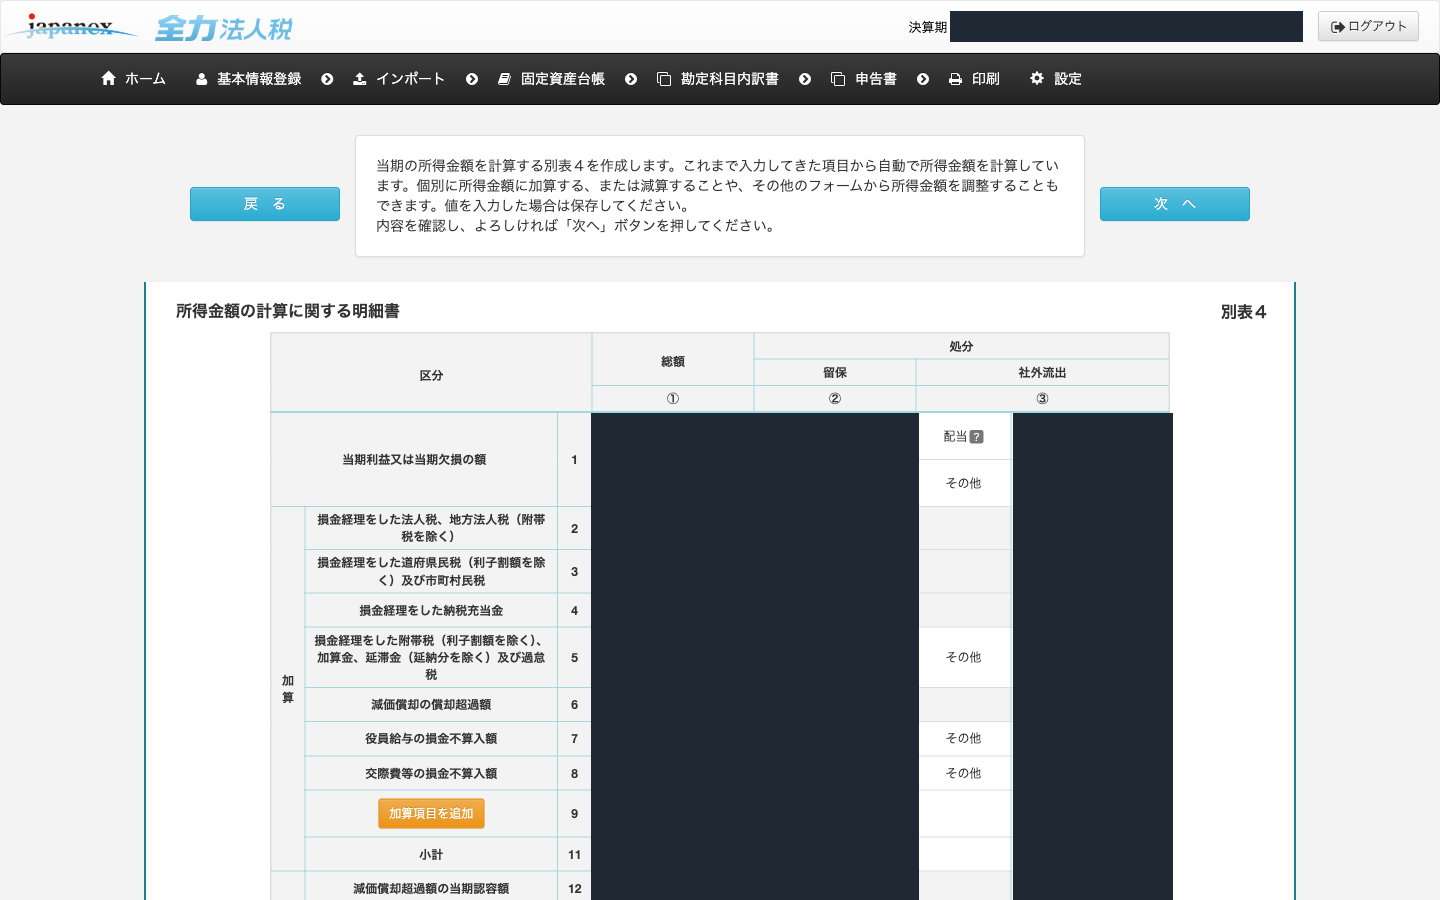Click the copy icon beside 勘定科目内訳書

click(x=664, y=79)
